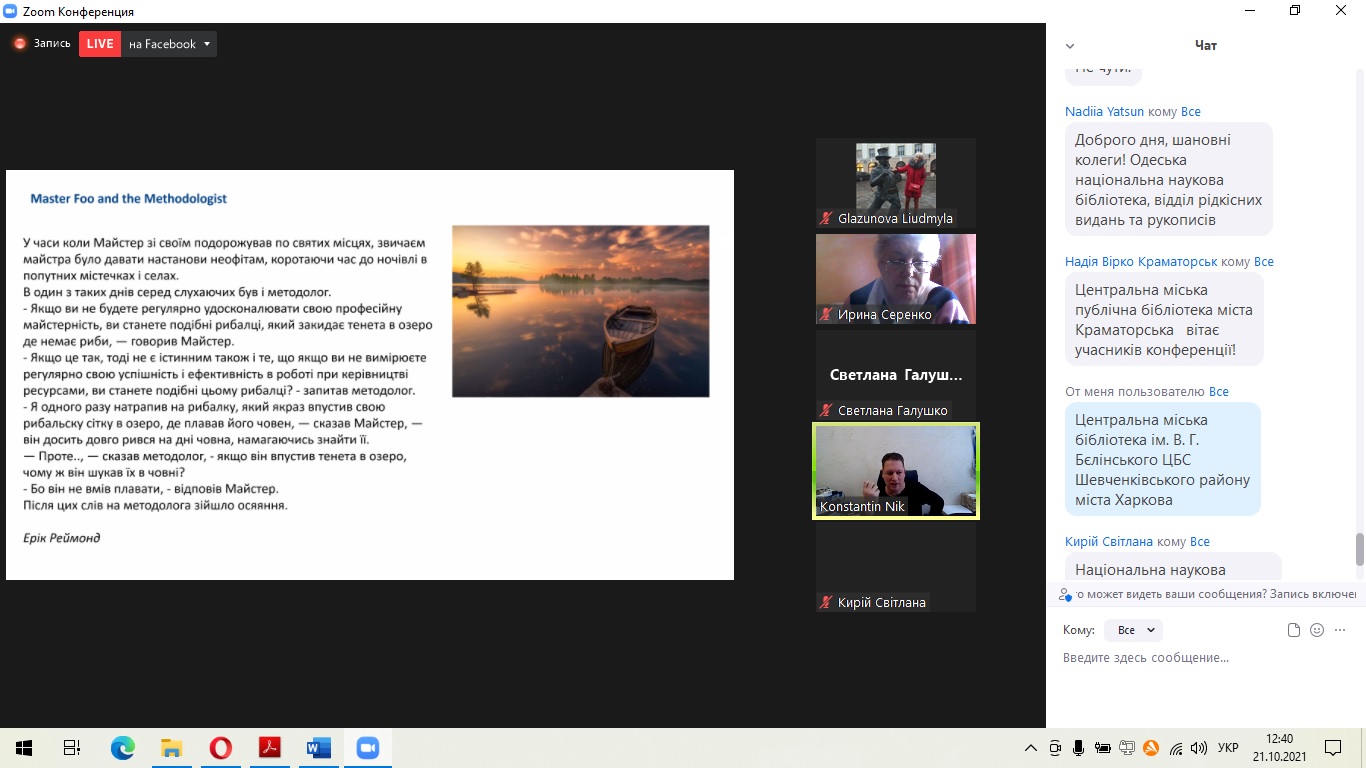The image size is (1366, 768).
Task: Click the message privacy shield icon
Action: [x=1066, y=594]
